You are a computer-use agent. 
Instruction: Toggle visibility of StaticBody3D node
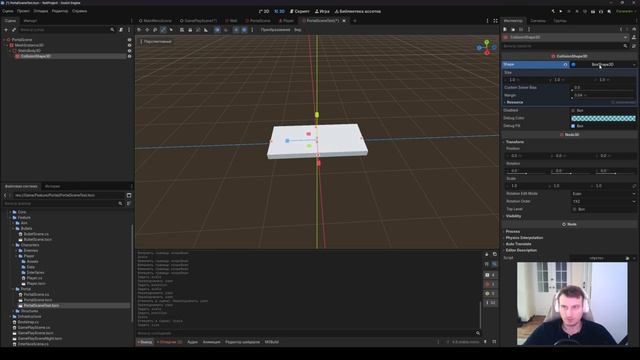[x=129, y=51]
